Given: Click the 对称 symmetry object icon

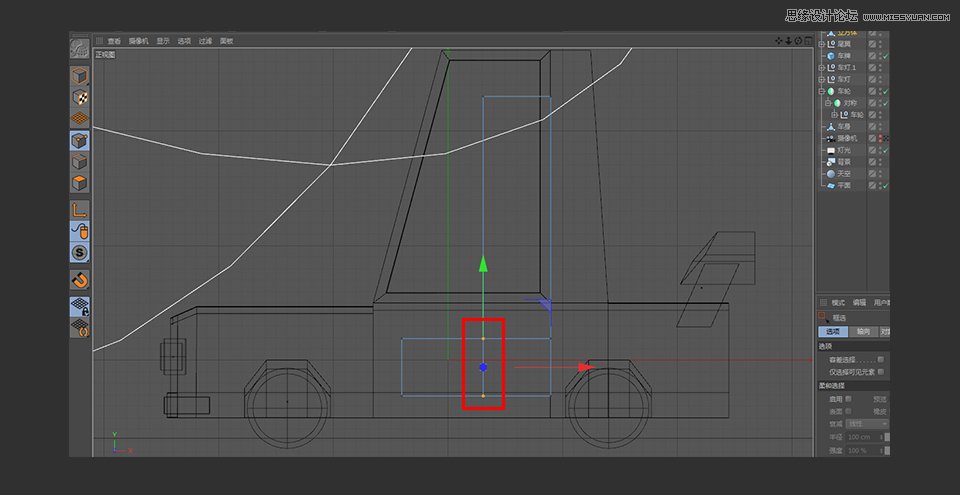Looking at the screenshot, I should [x=838, y=103].
